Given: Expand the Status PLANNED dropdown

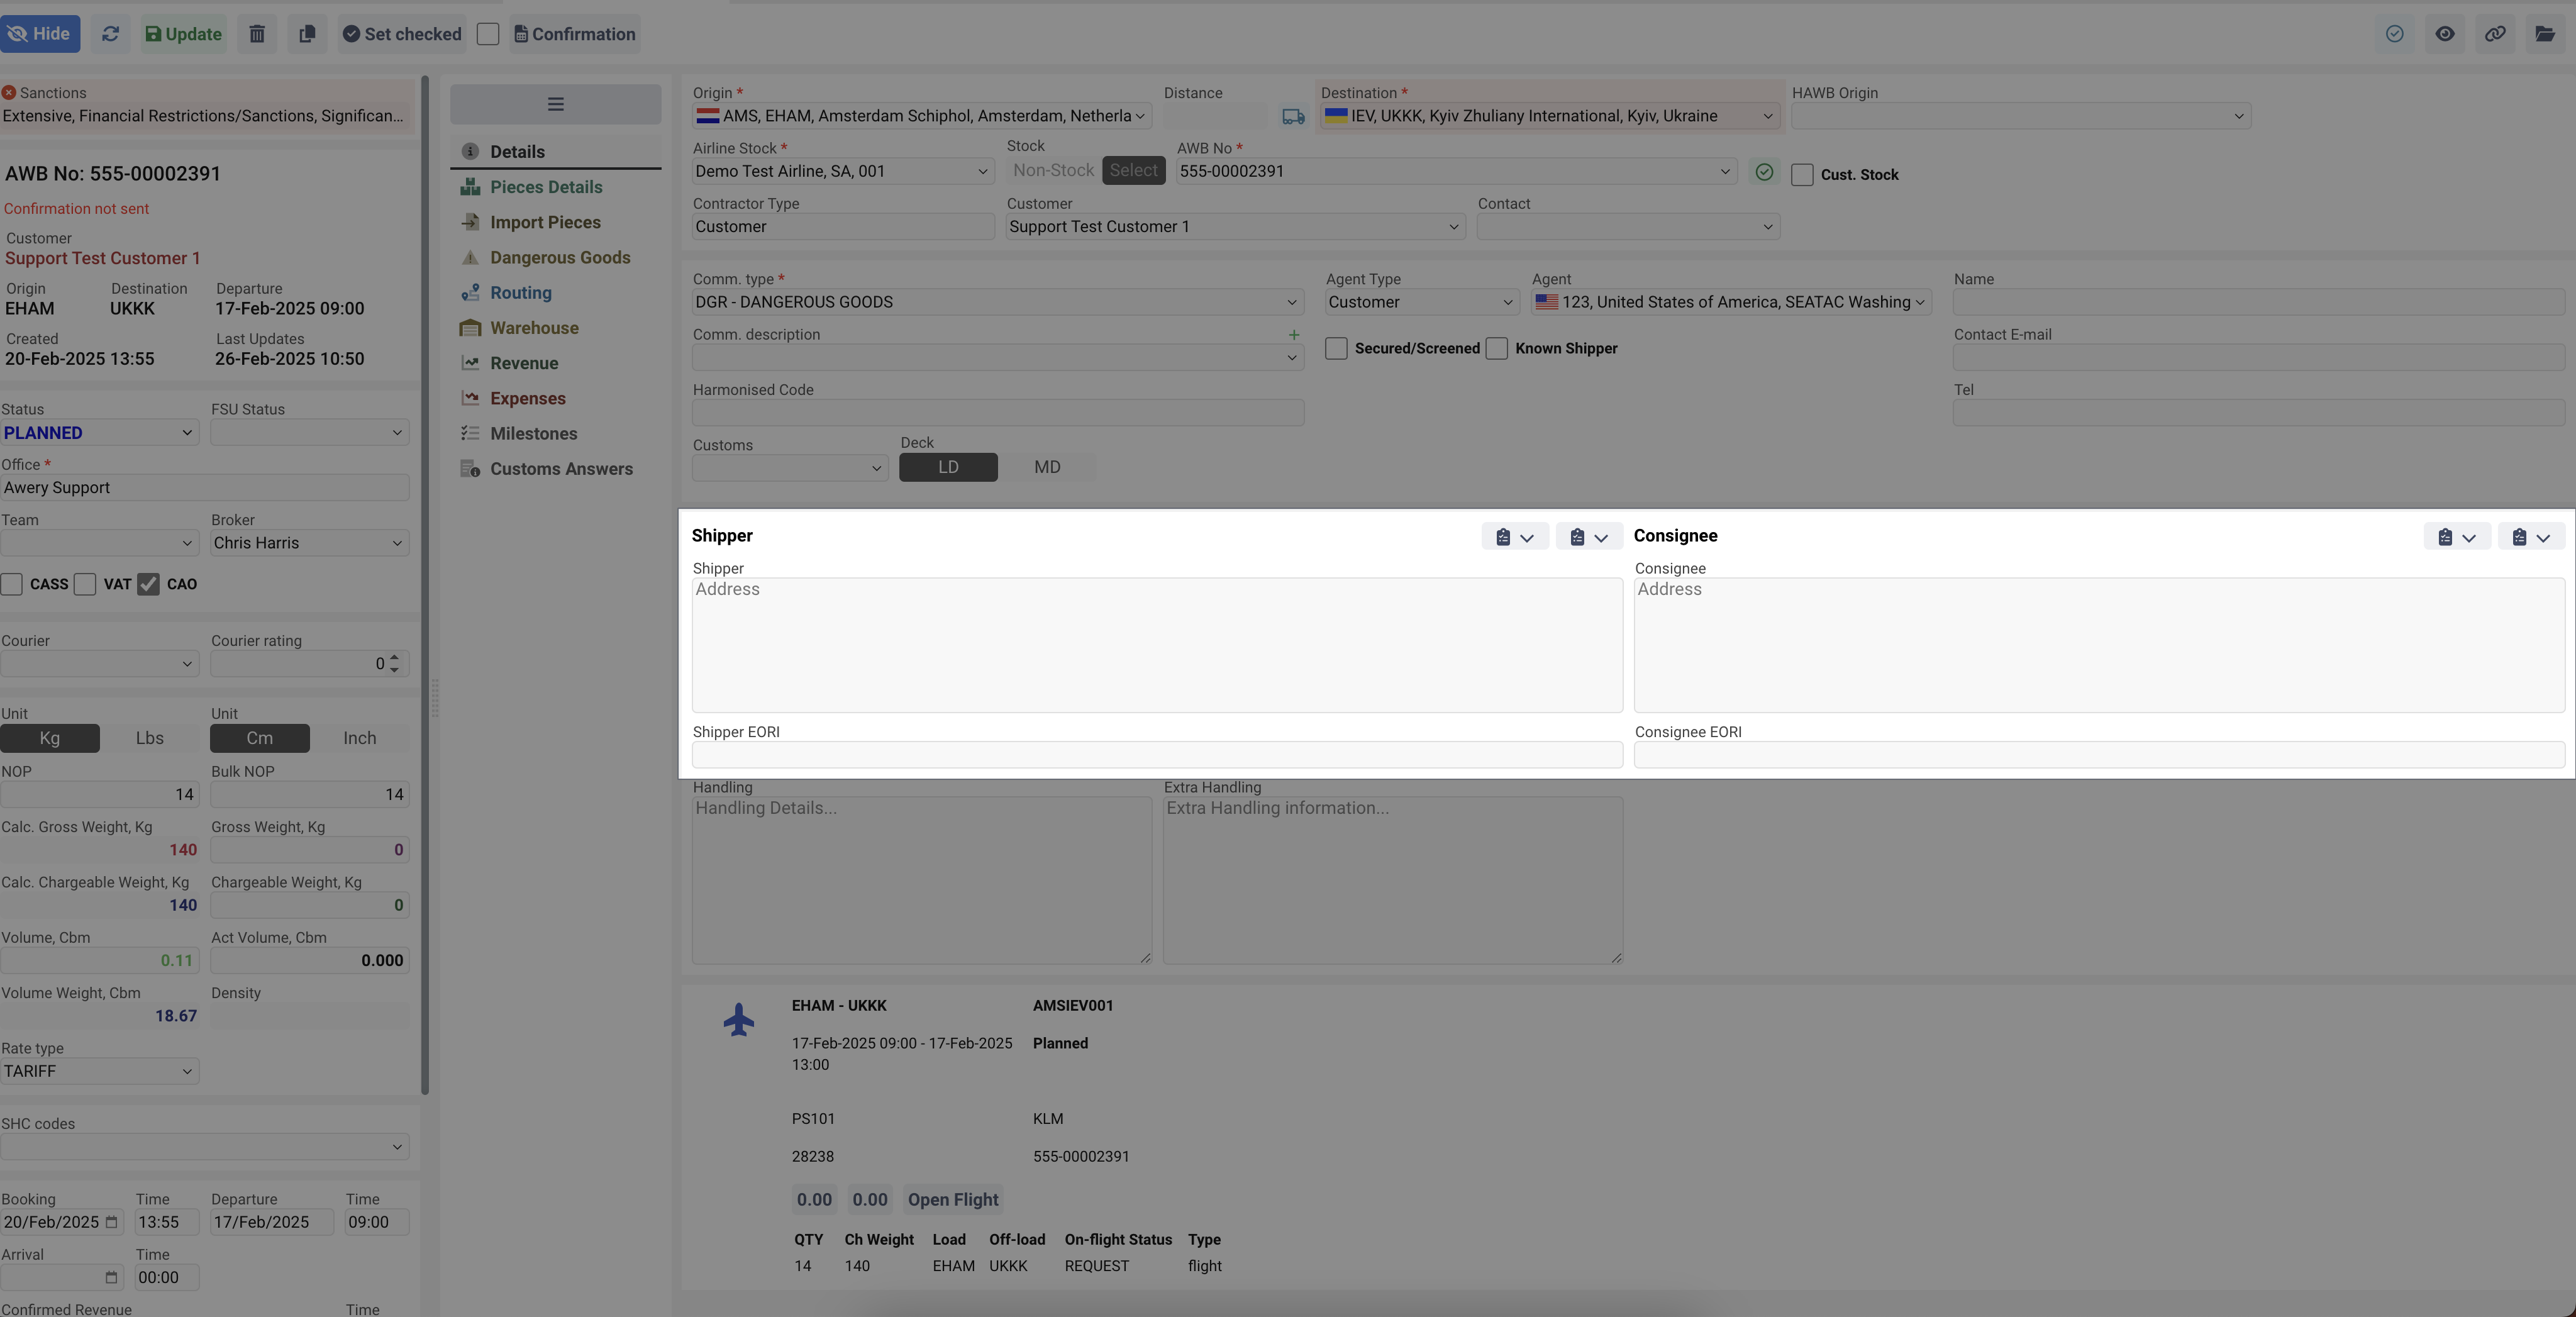Looking at the screenshot, I should pyautogui.click(x=99, y=433).
